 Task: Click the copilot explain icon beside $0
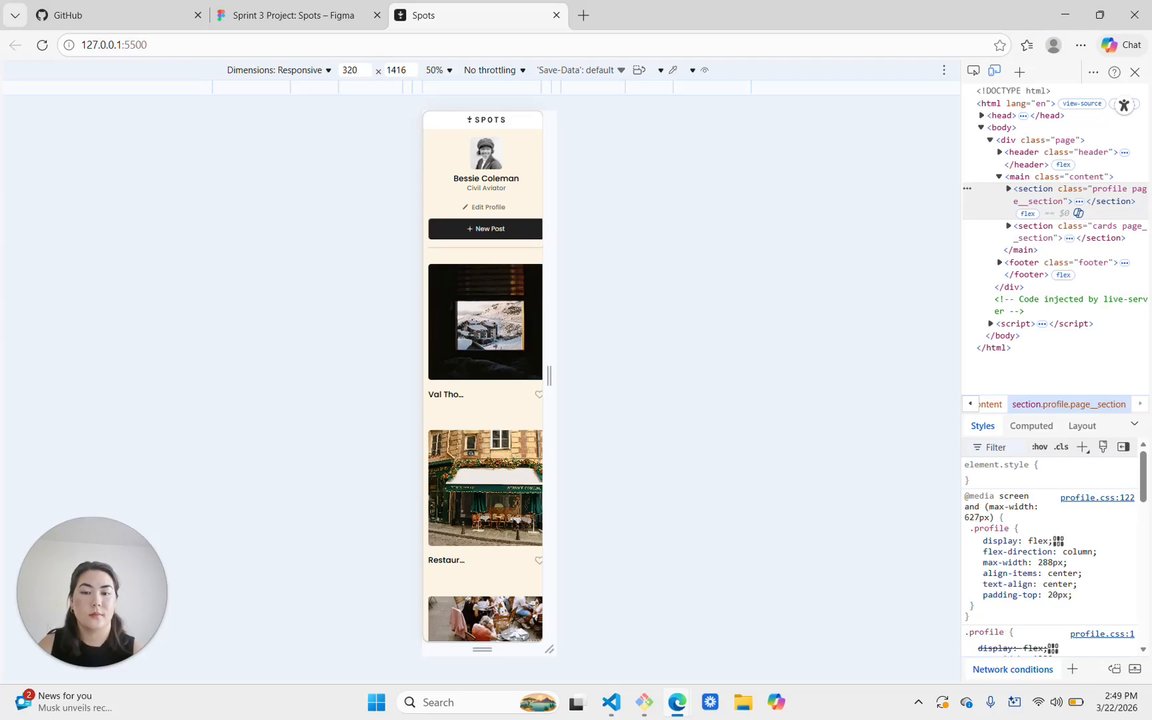1079,213
